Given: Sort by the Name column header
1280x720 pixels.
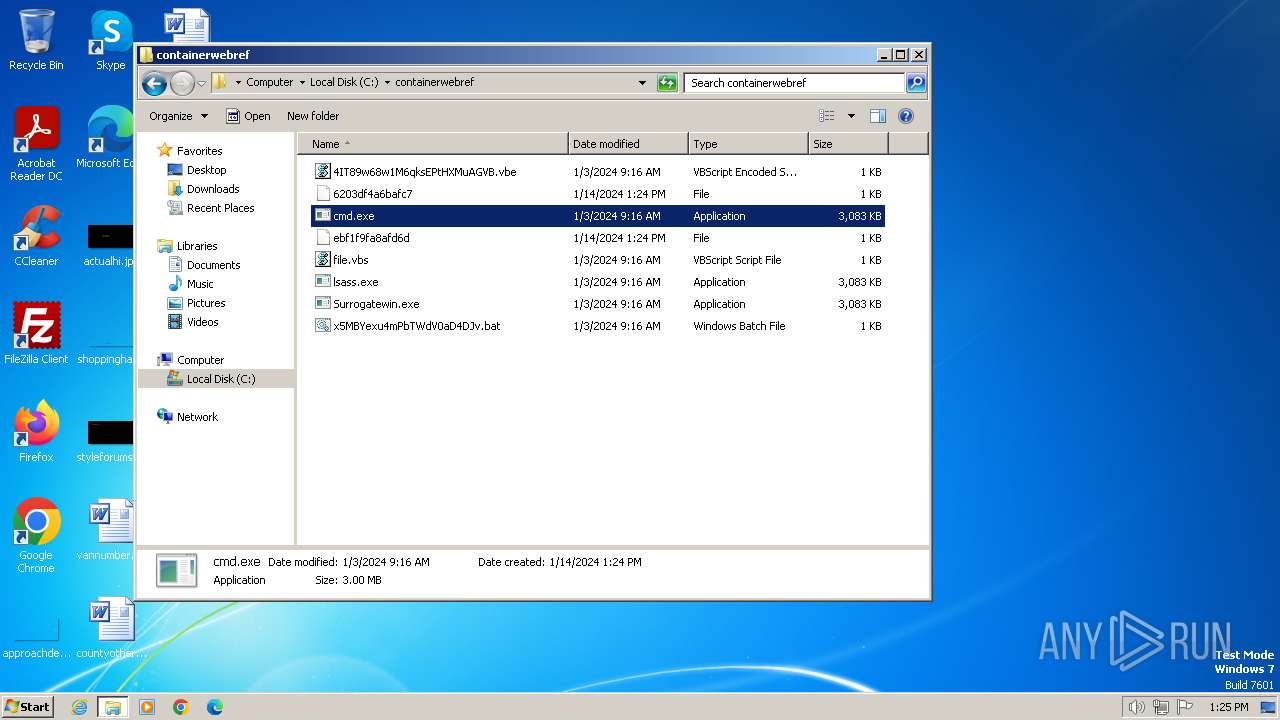Looking at the screenshot, I should point(434,144).
